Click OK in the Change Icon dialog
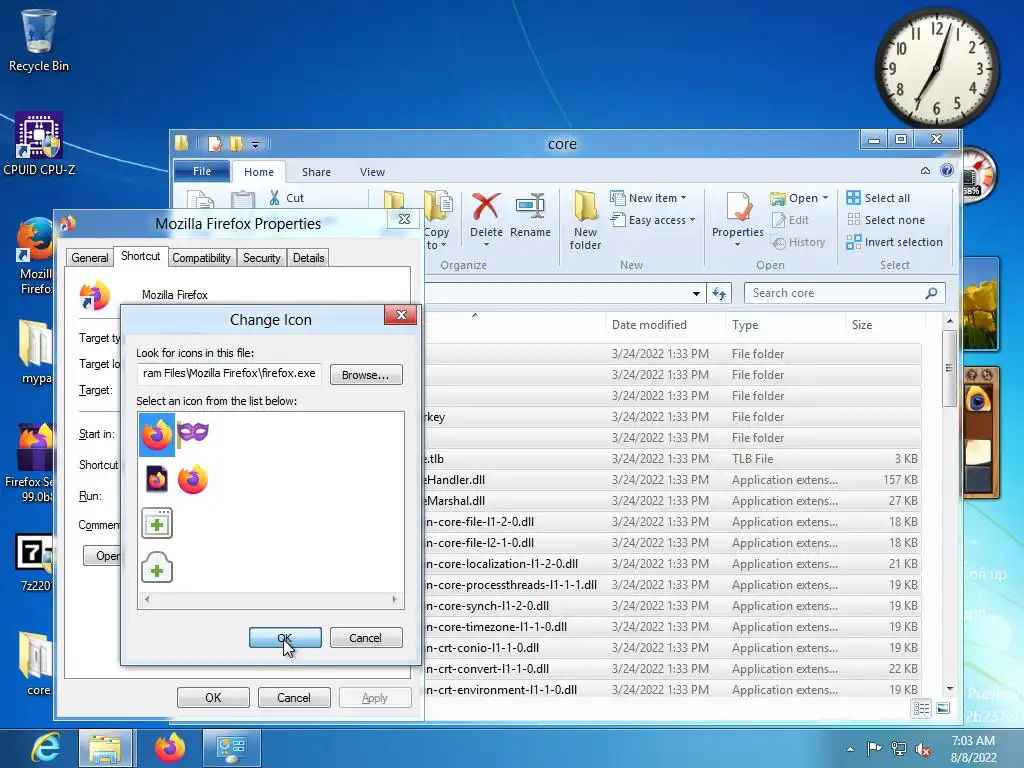 (x=285, y=637)
